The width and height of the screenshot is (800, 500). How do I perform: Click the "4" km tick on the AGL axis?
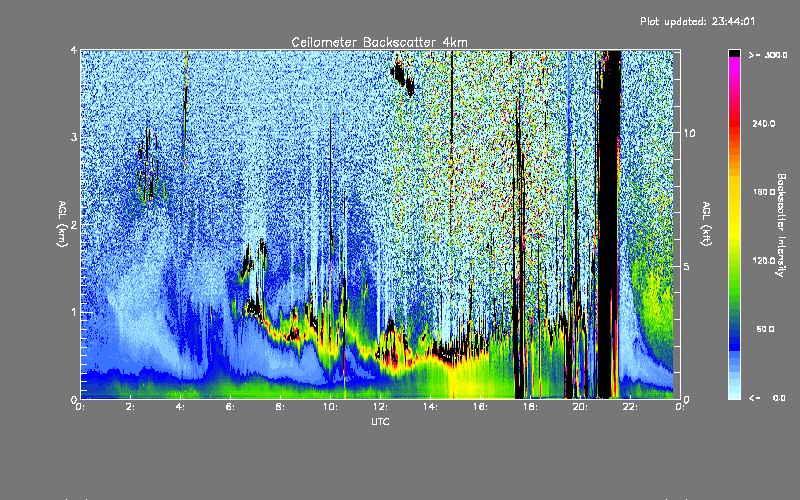click(x=74, y=51)
